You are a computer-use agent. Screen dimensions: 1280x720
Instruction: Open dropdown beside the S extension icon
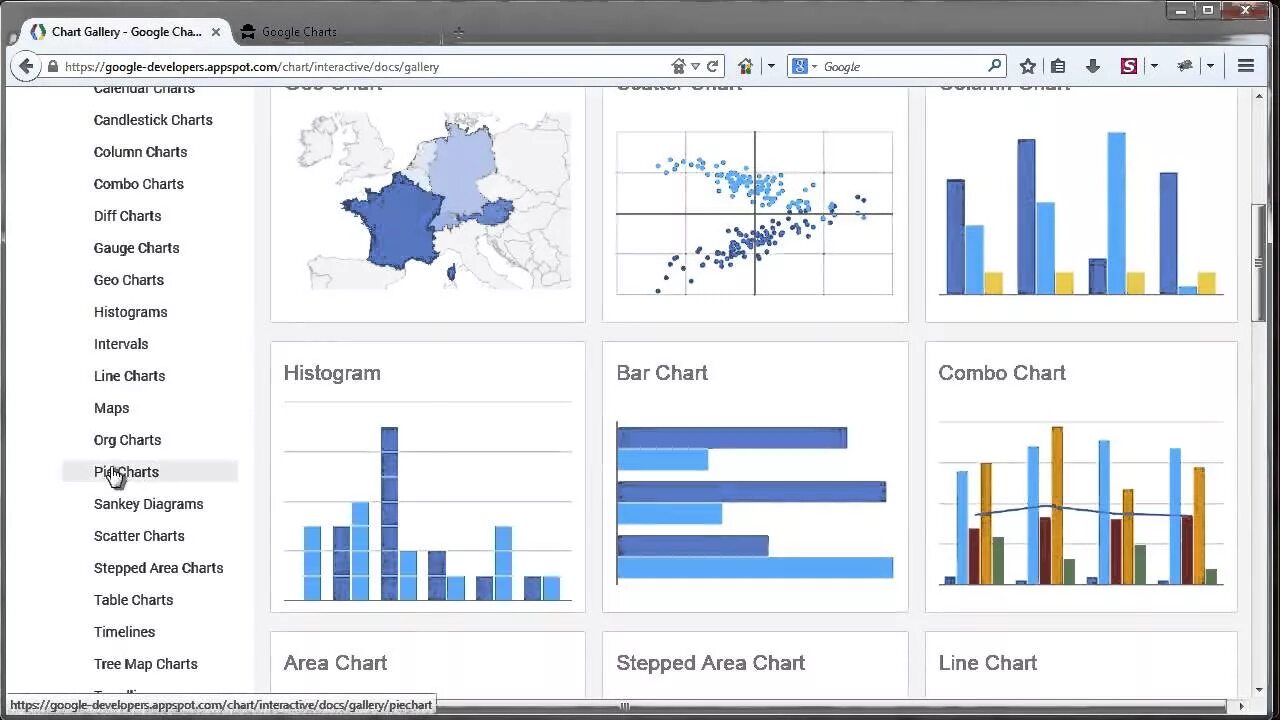click(1153, 66)
